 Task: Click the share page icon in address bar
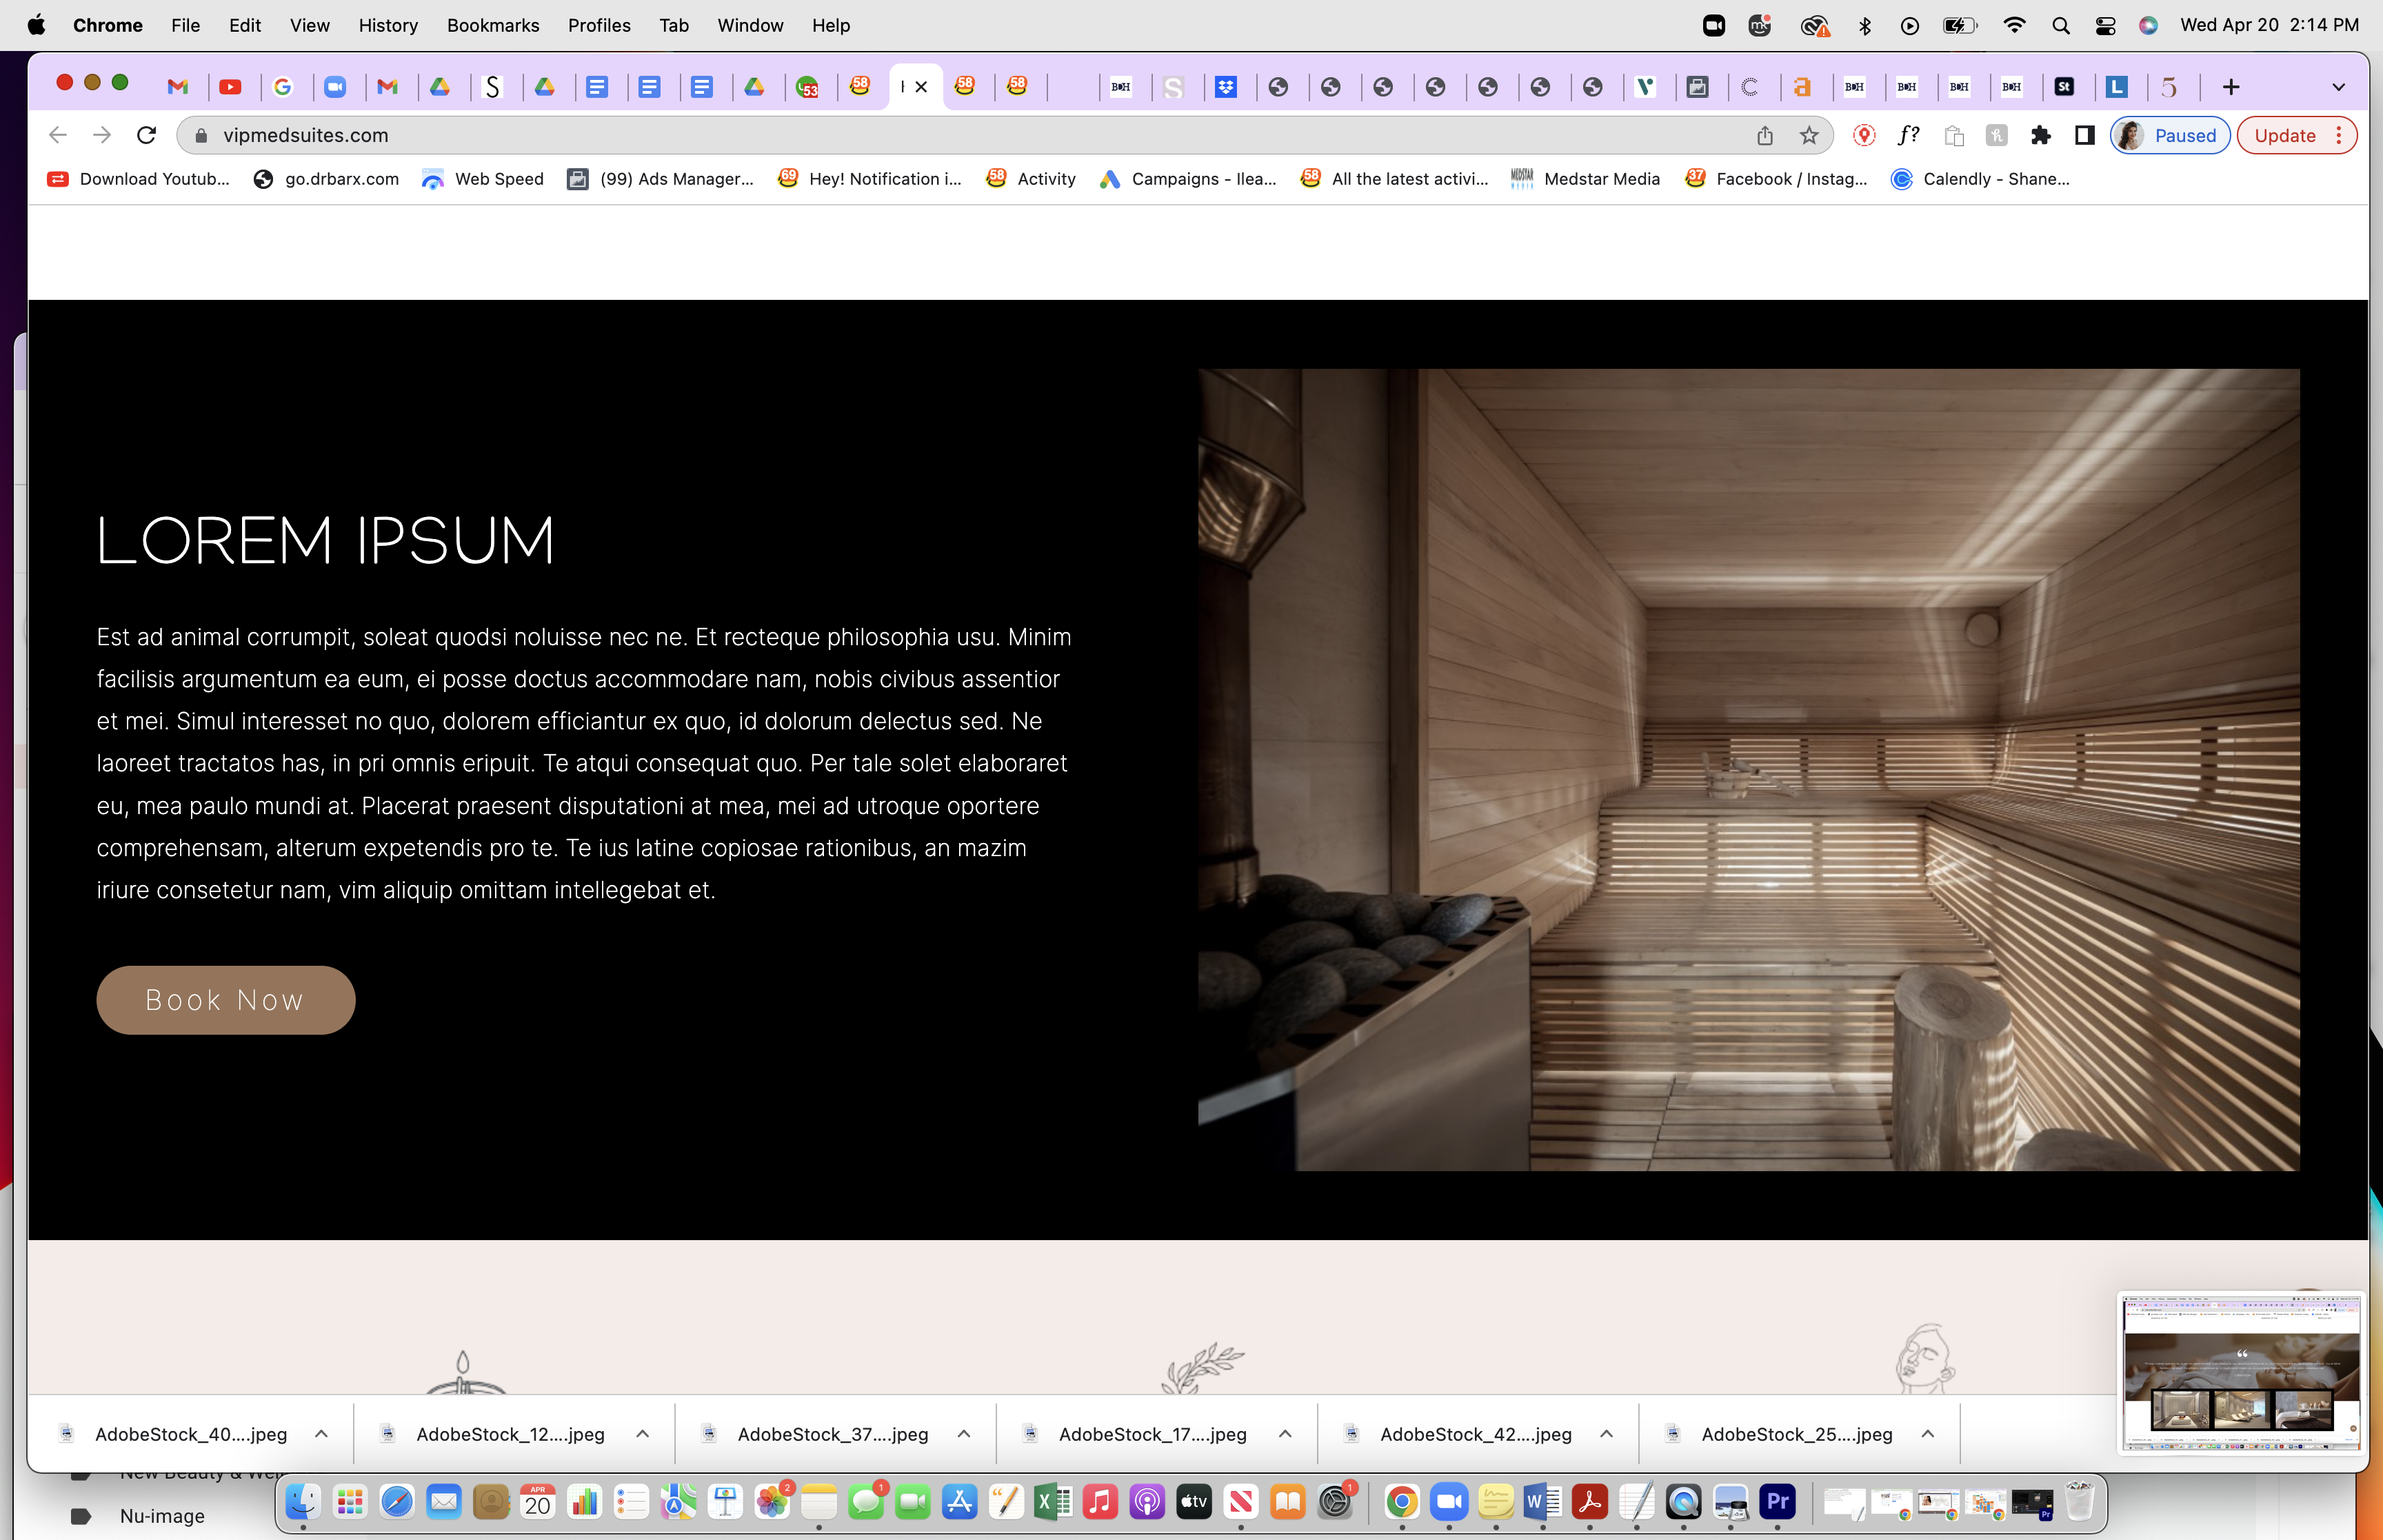(1765, 135)
